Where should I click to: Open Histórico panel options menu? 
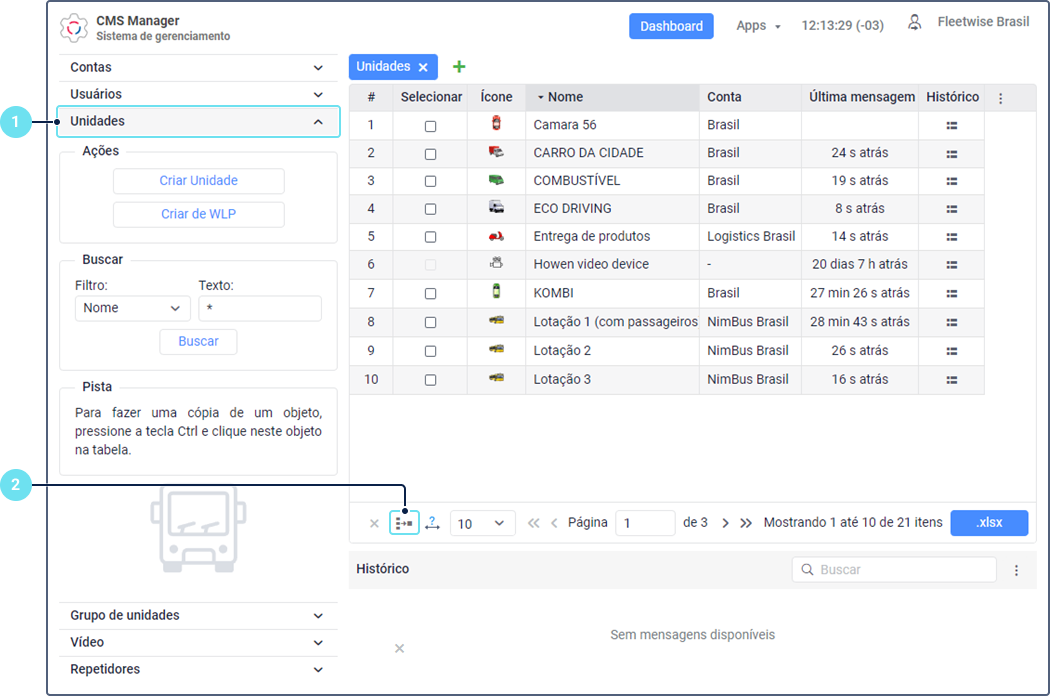click(x=1016, y=570)
